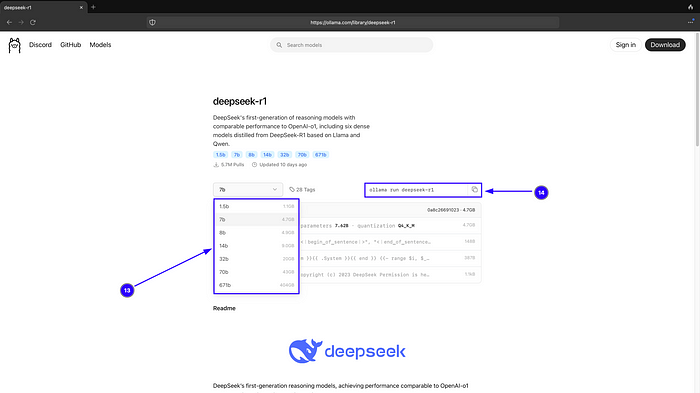
Task: Reload the page with refresh icon
Action: point(33,22)
